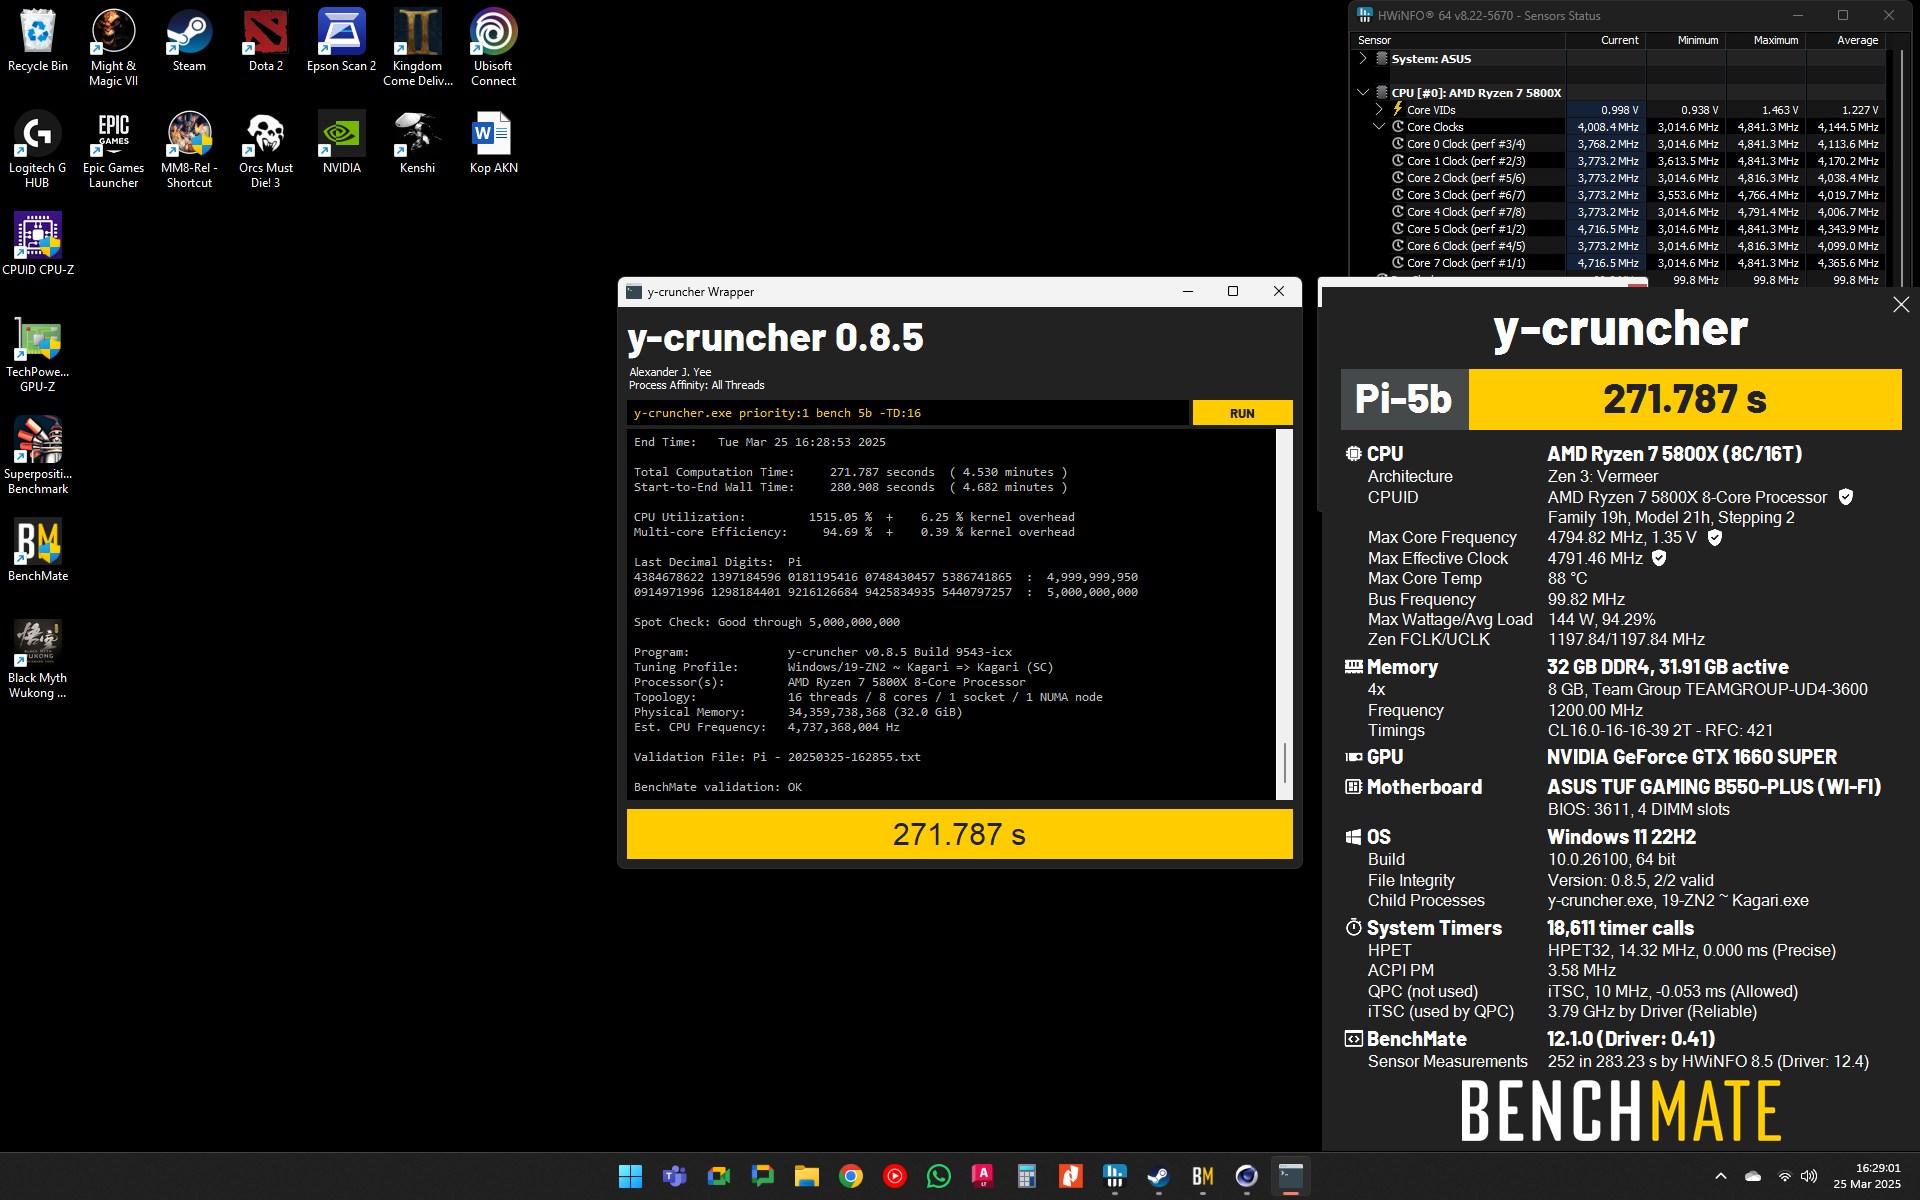Viewport: 1920px width, 1200px height.
Task: Launch BenchMate desktop shortcut
Action: (x=38, y=550)
